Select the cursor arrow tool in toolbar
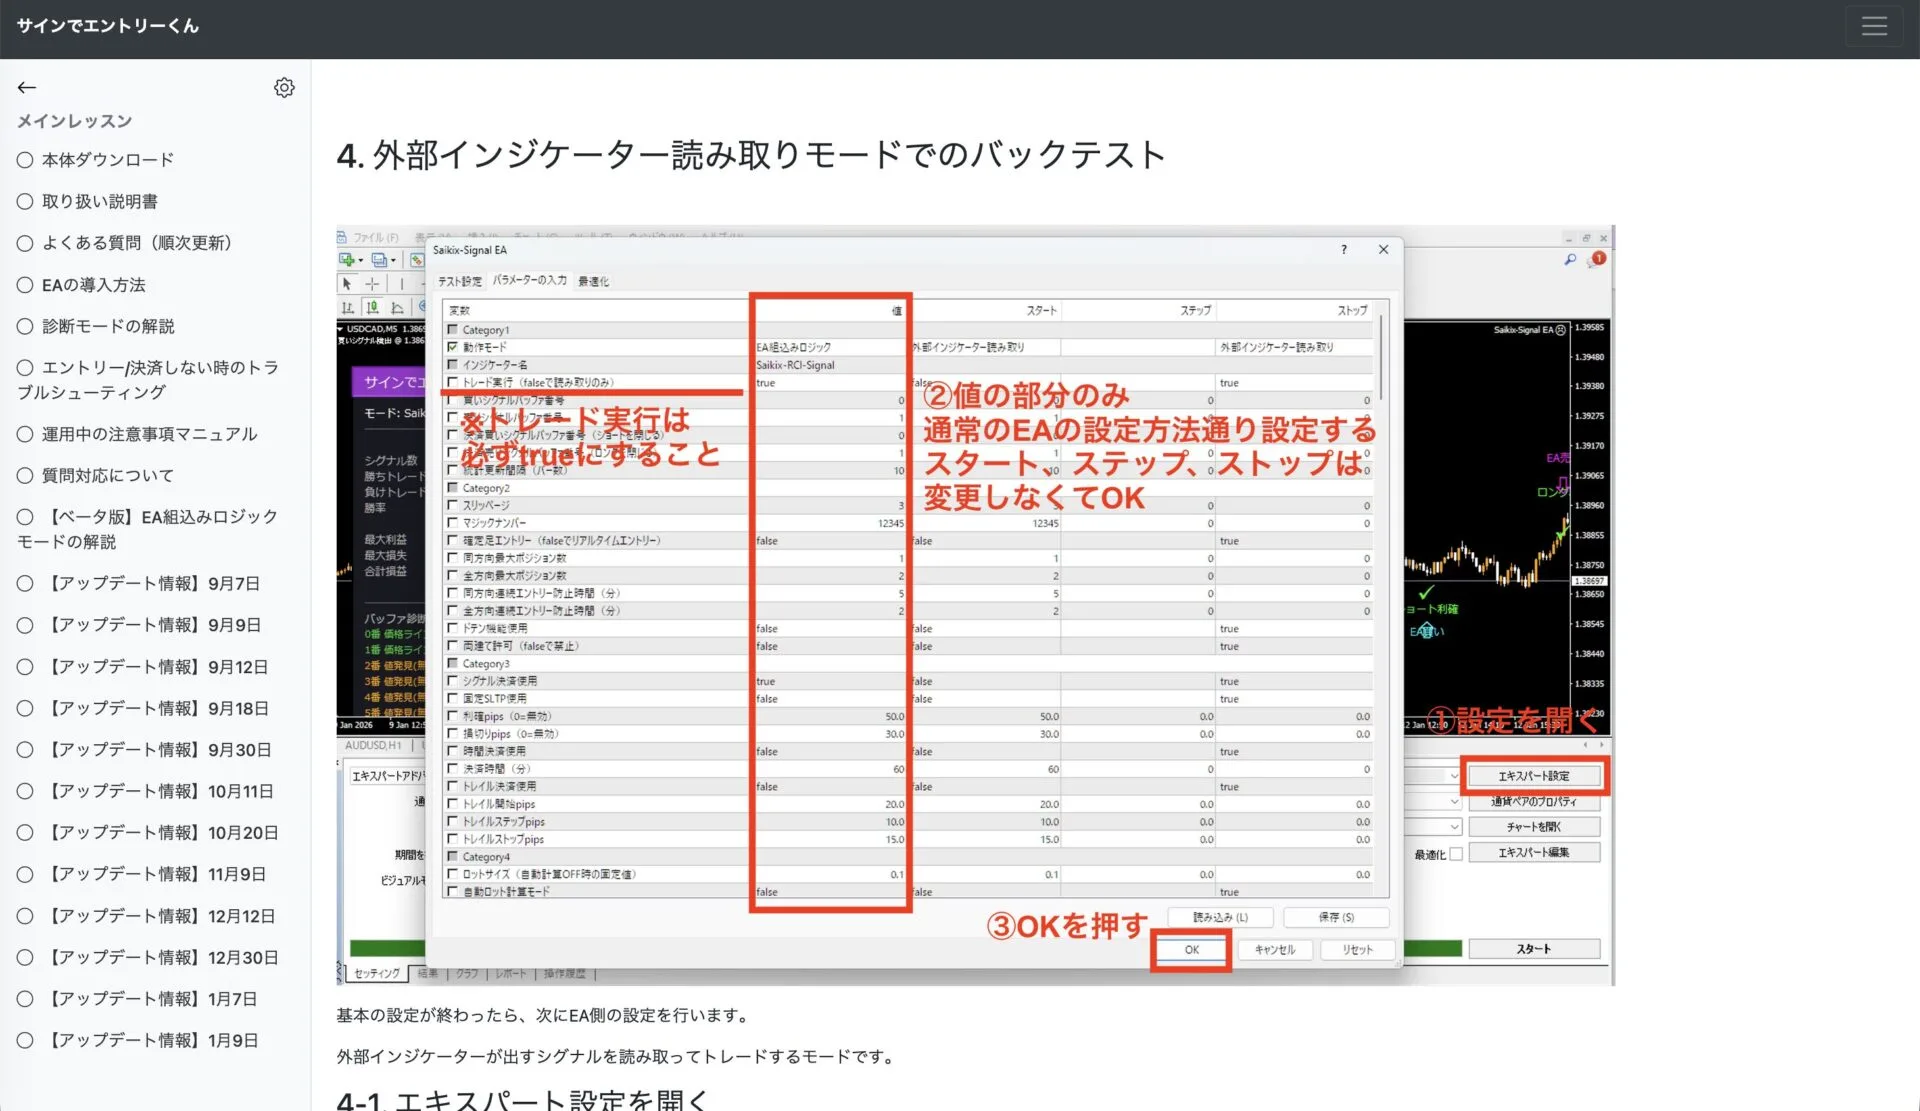 coord(345,284)
